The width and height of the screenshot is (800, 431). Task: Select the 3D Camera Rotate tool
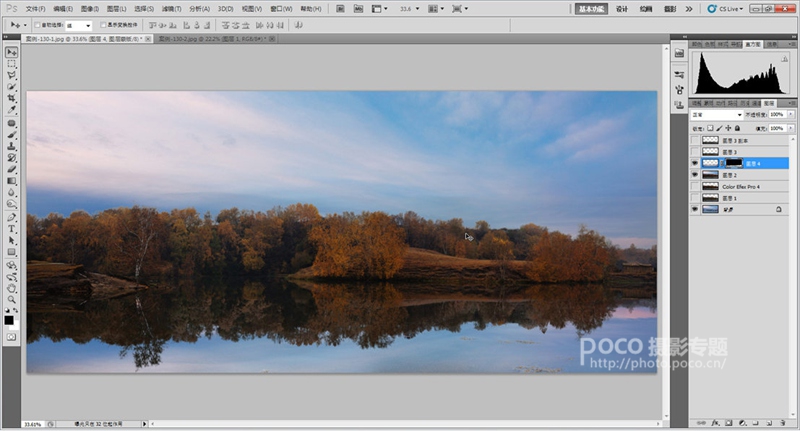point(11,277)
